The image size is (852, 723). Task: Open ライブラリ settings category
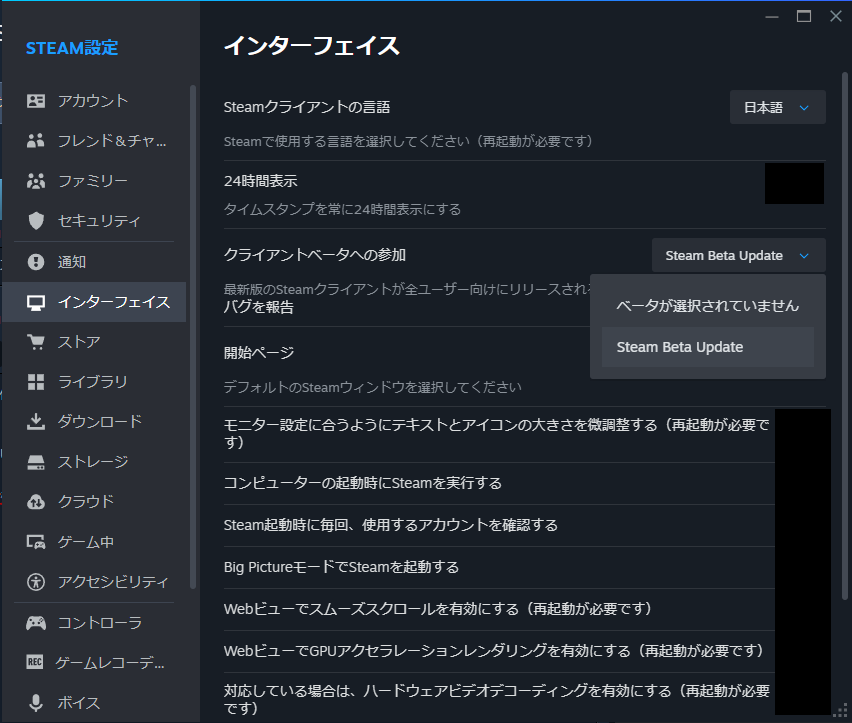tap(95, 382)
